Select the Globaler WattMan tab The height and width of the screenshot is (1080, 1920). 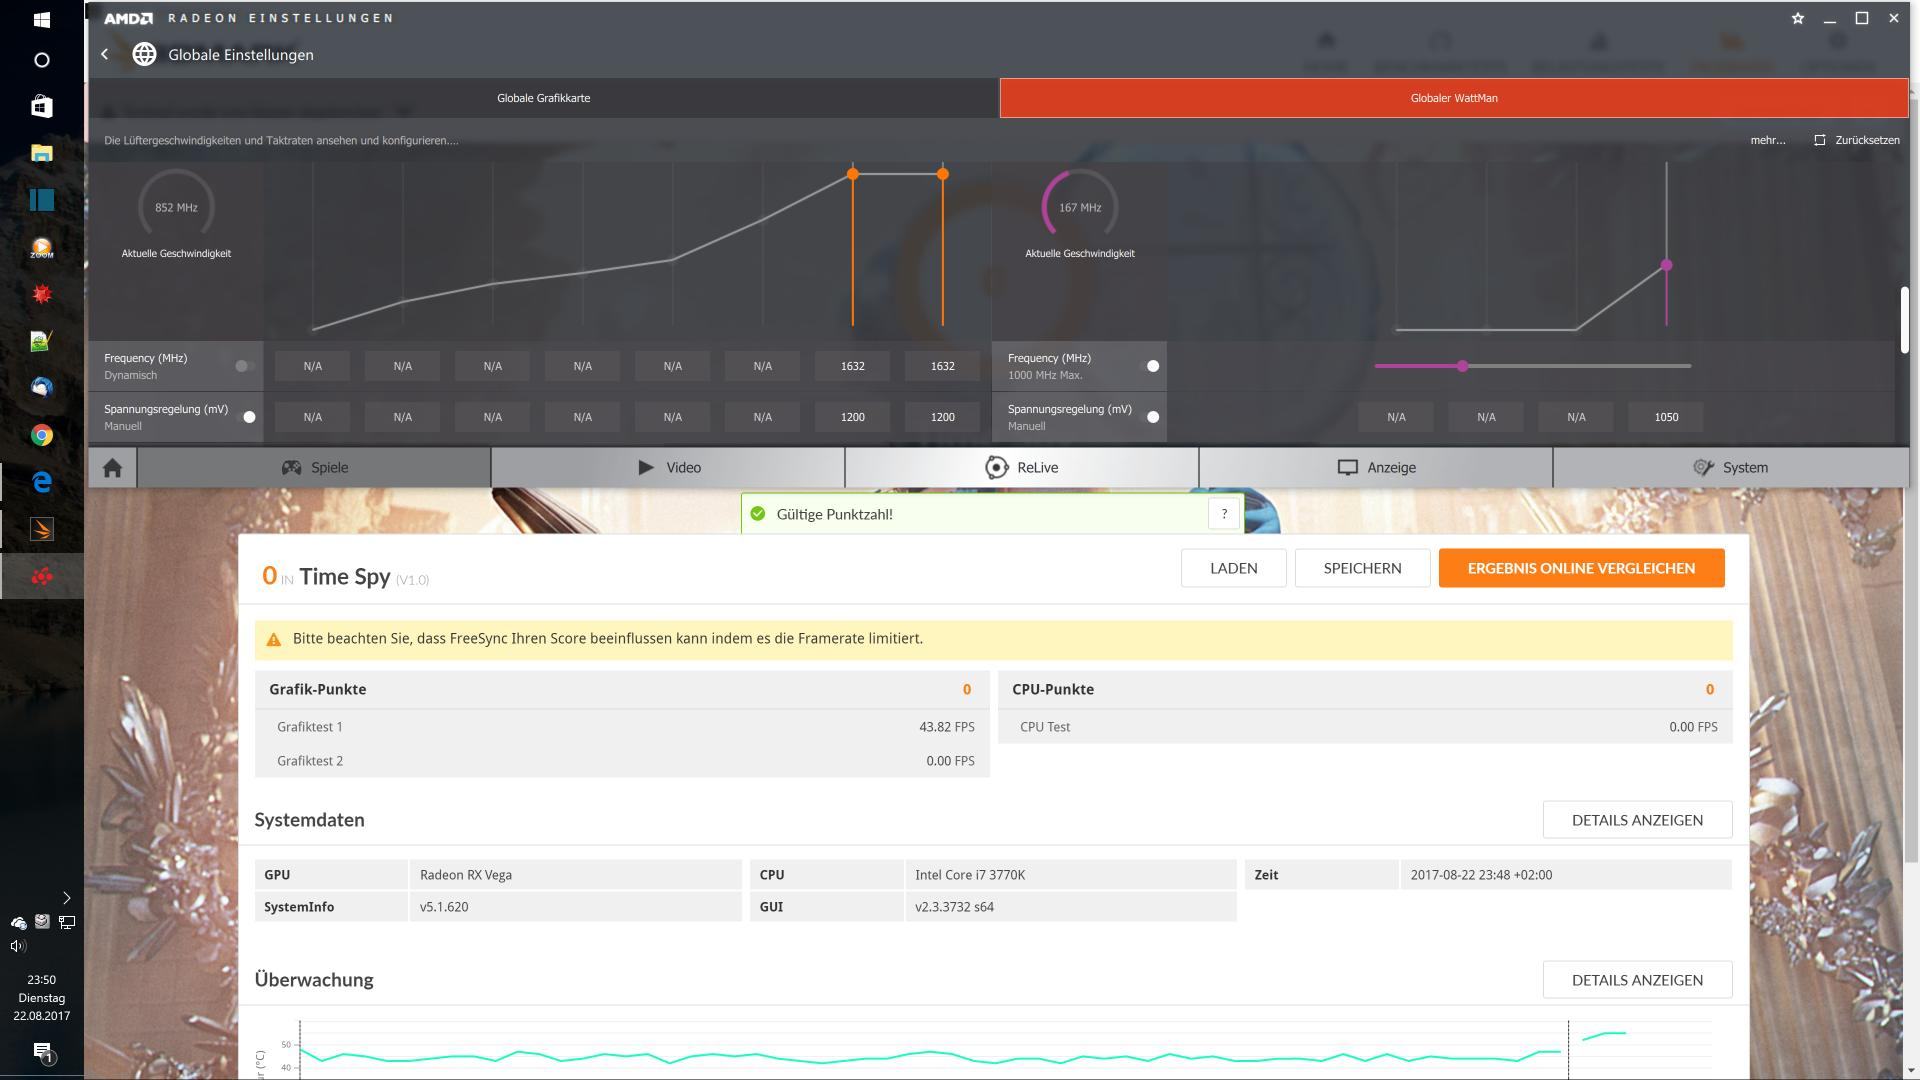(1454, 98)
